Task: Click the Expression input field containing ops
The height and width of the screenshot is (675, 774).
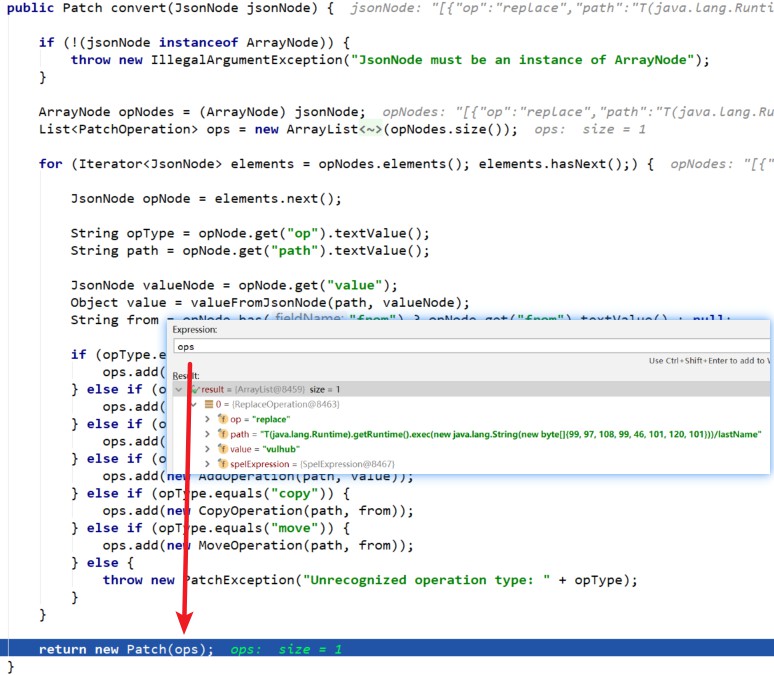Action: (x=471, y=347)
